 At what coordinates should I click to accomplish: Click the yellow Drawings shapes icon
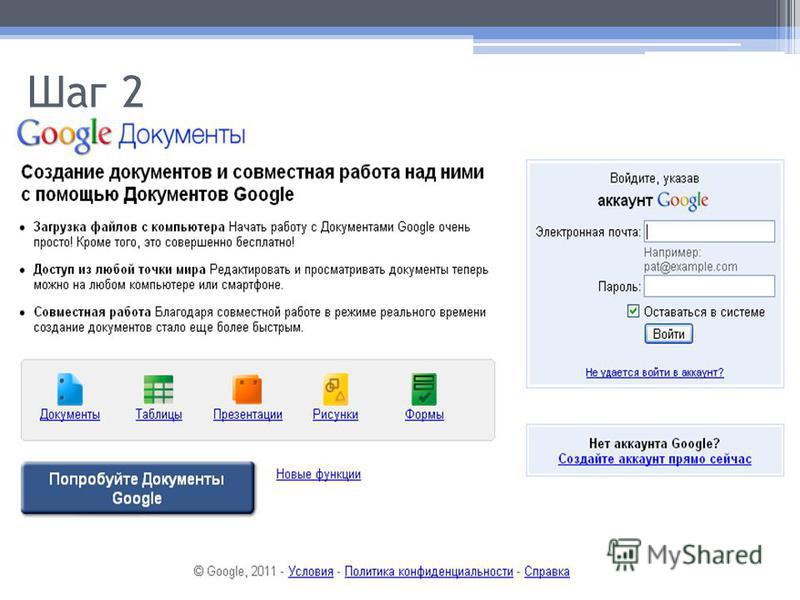point(335,389)
